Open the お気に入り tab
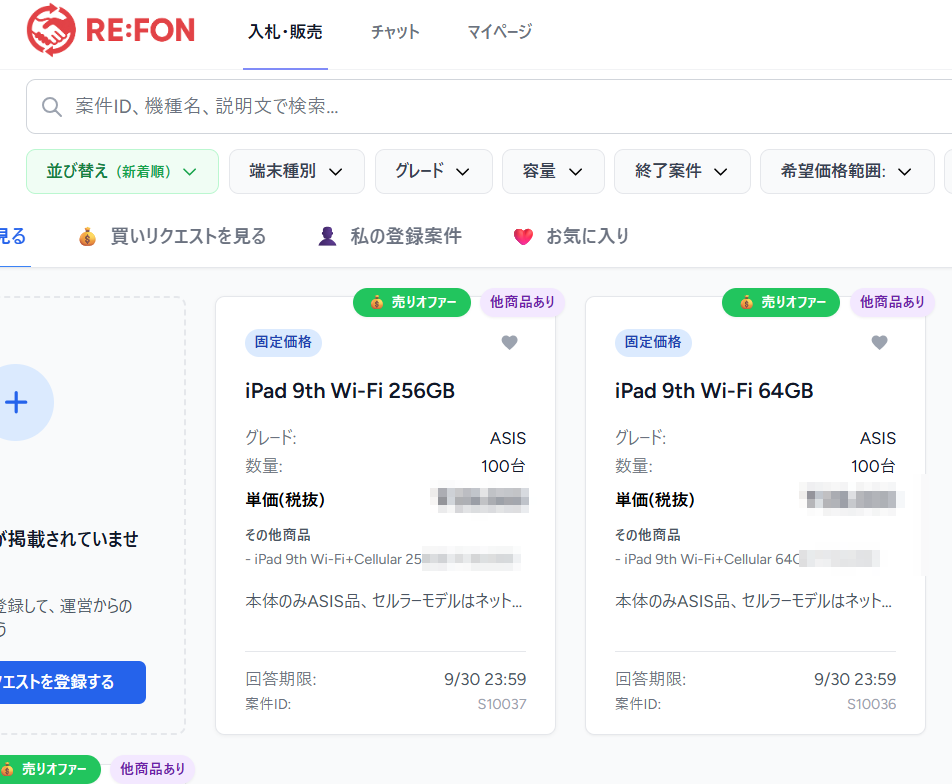The image size is (952, 784). pyautogui.click(x=571, y=236)
